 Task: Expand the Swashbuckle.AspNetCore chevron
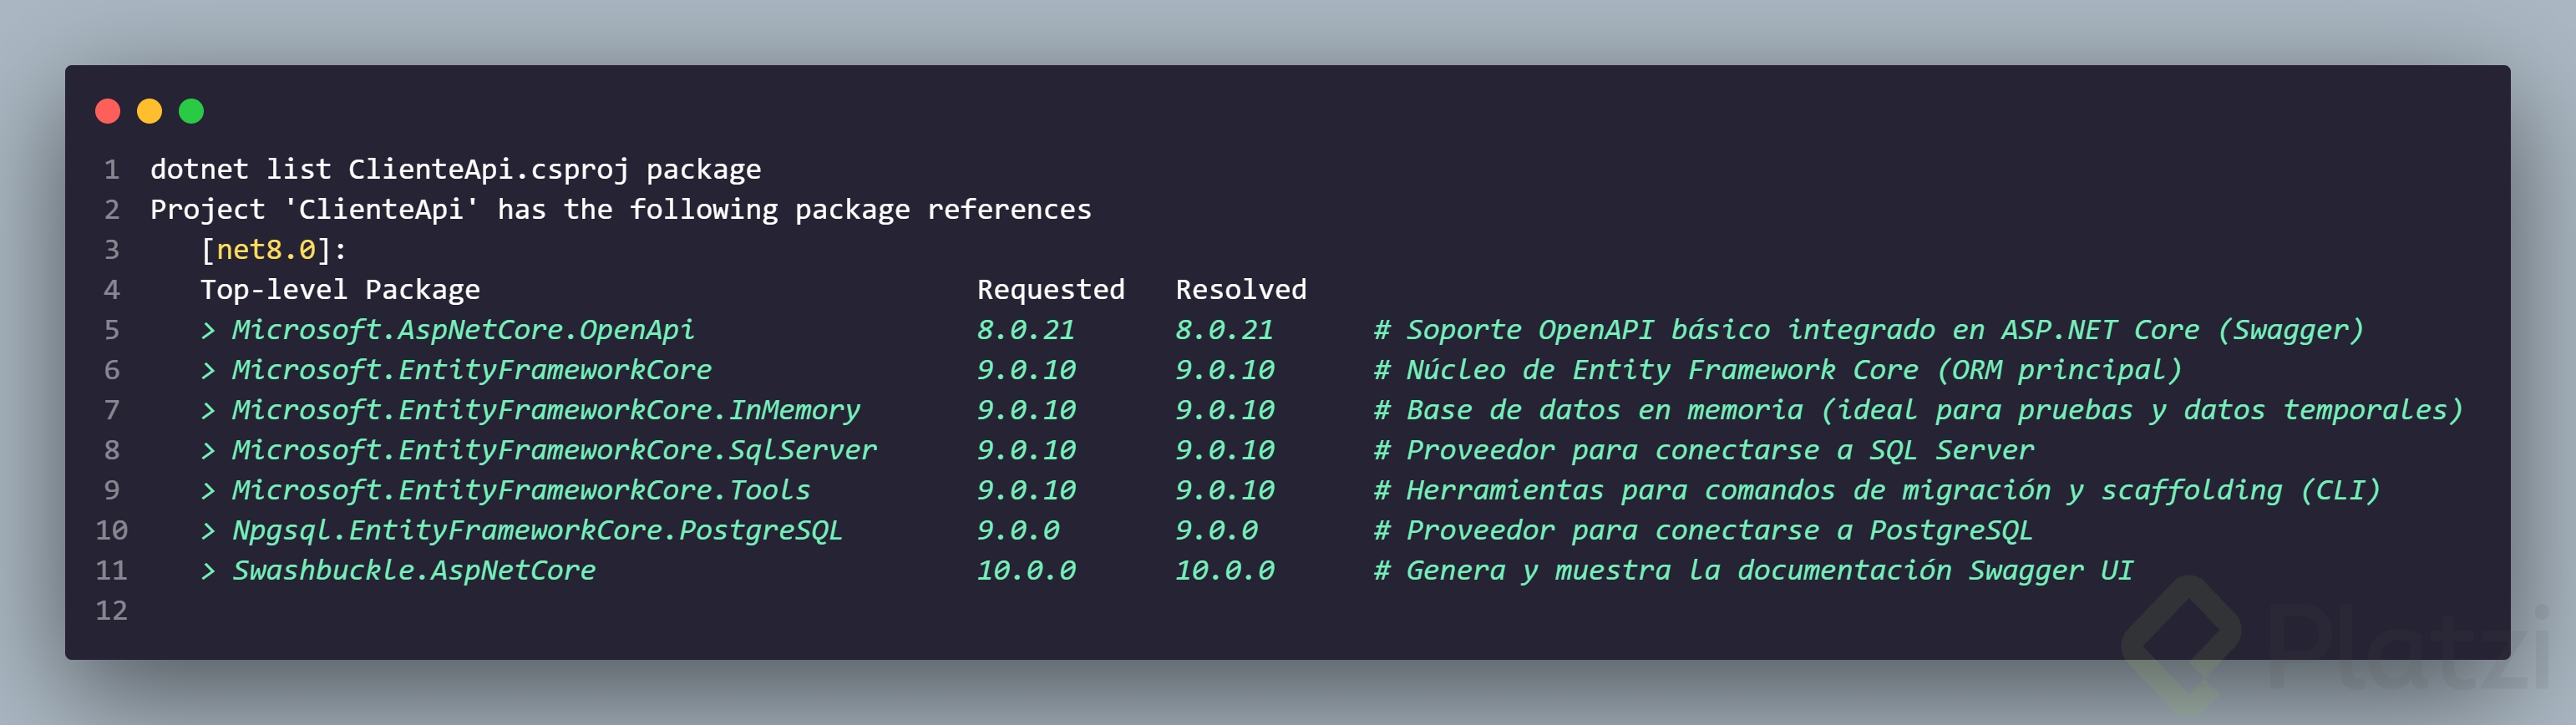click(208, 571)
